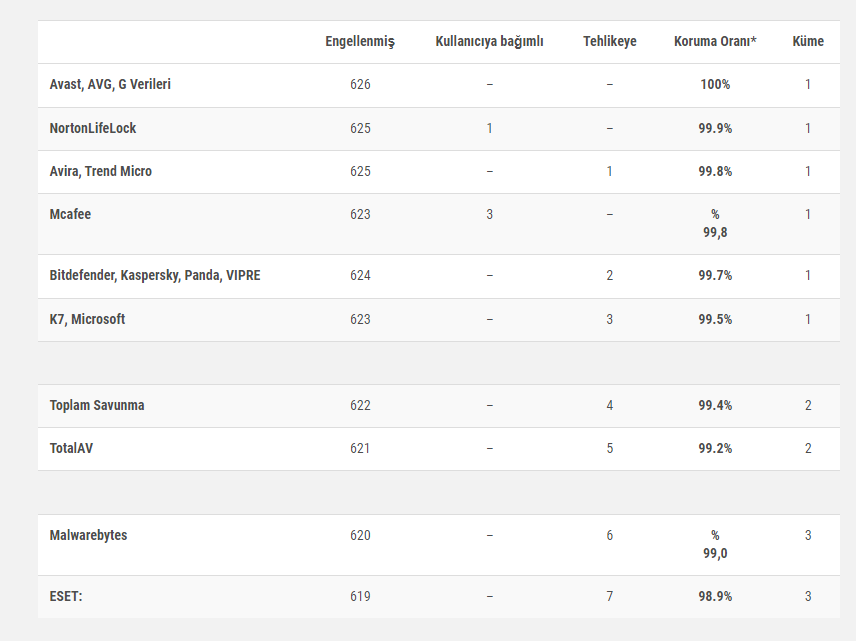
Task: Click the 98.9% protection rate for ESET
Action: [x=715, y=596]
